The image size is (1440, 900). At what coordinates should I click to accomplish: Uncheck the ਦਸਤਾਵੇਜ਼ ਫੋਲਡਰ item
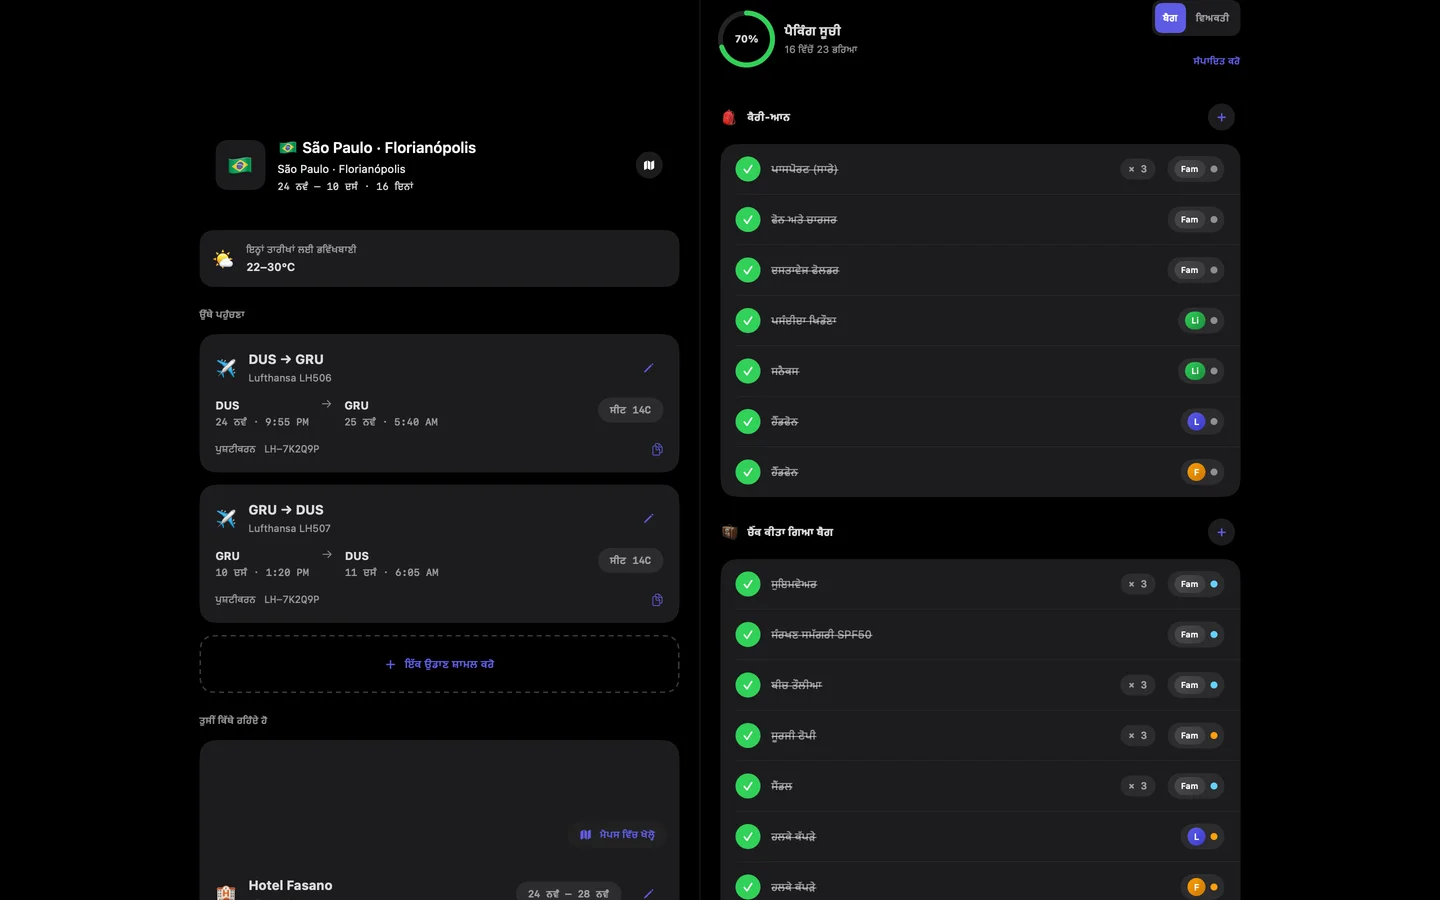(x=748, y=270)
